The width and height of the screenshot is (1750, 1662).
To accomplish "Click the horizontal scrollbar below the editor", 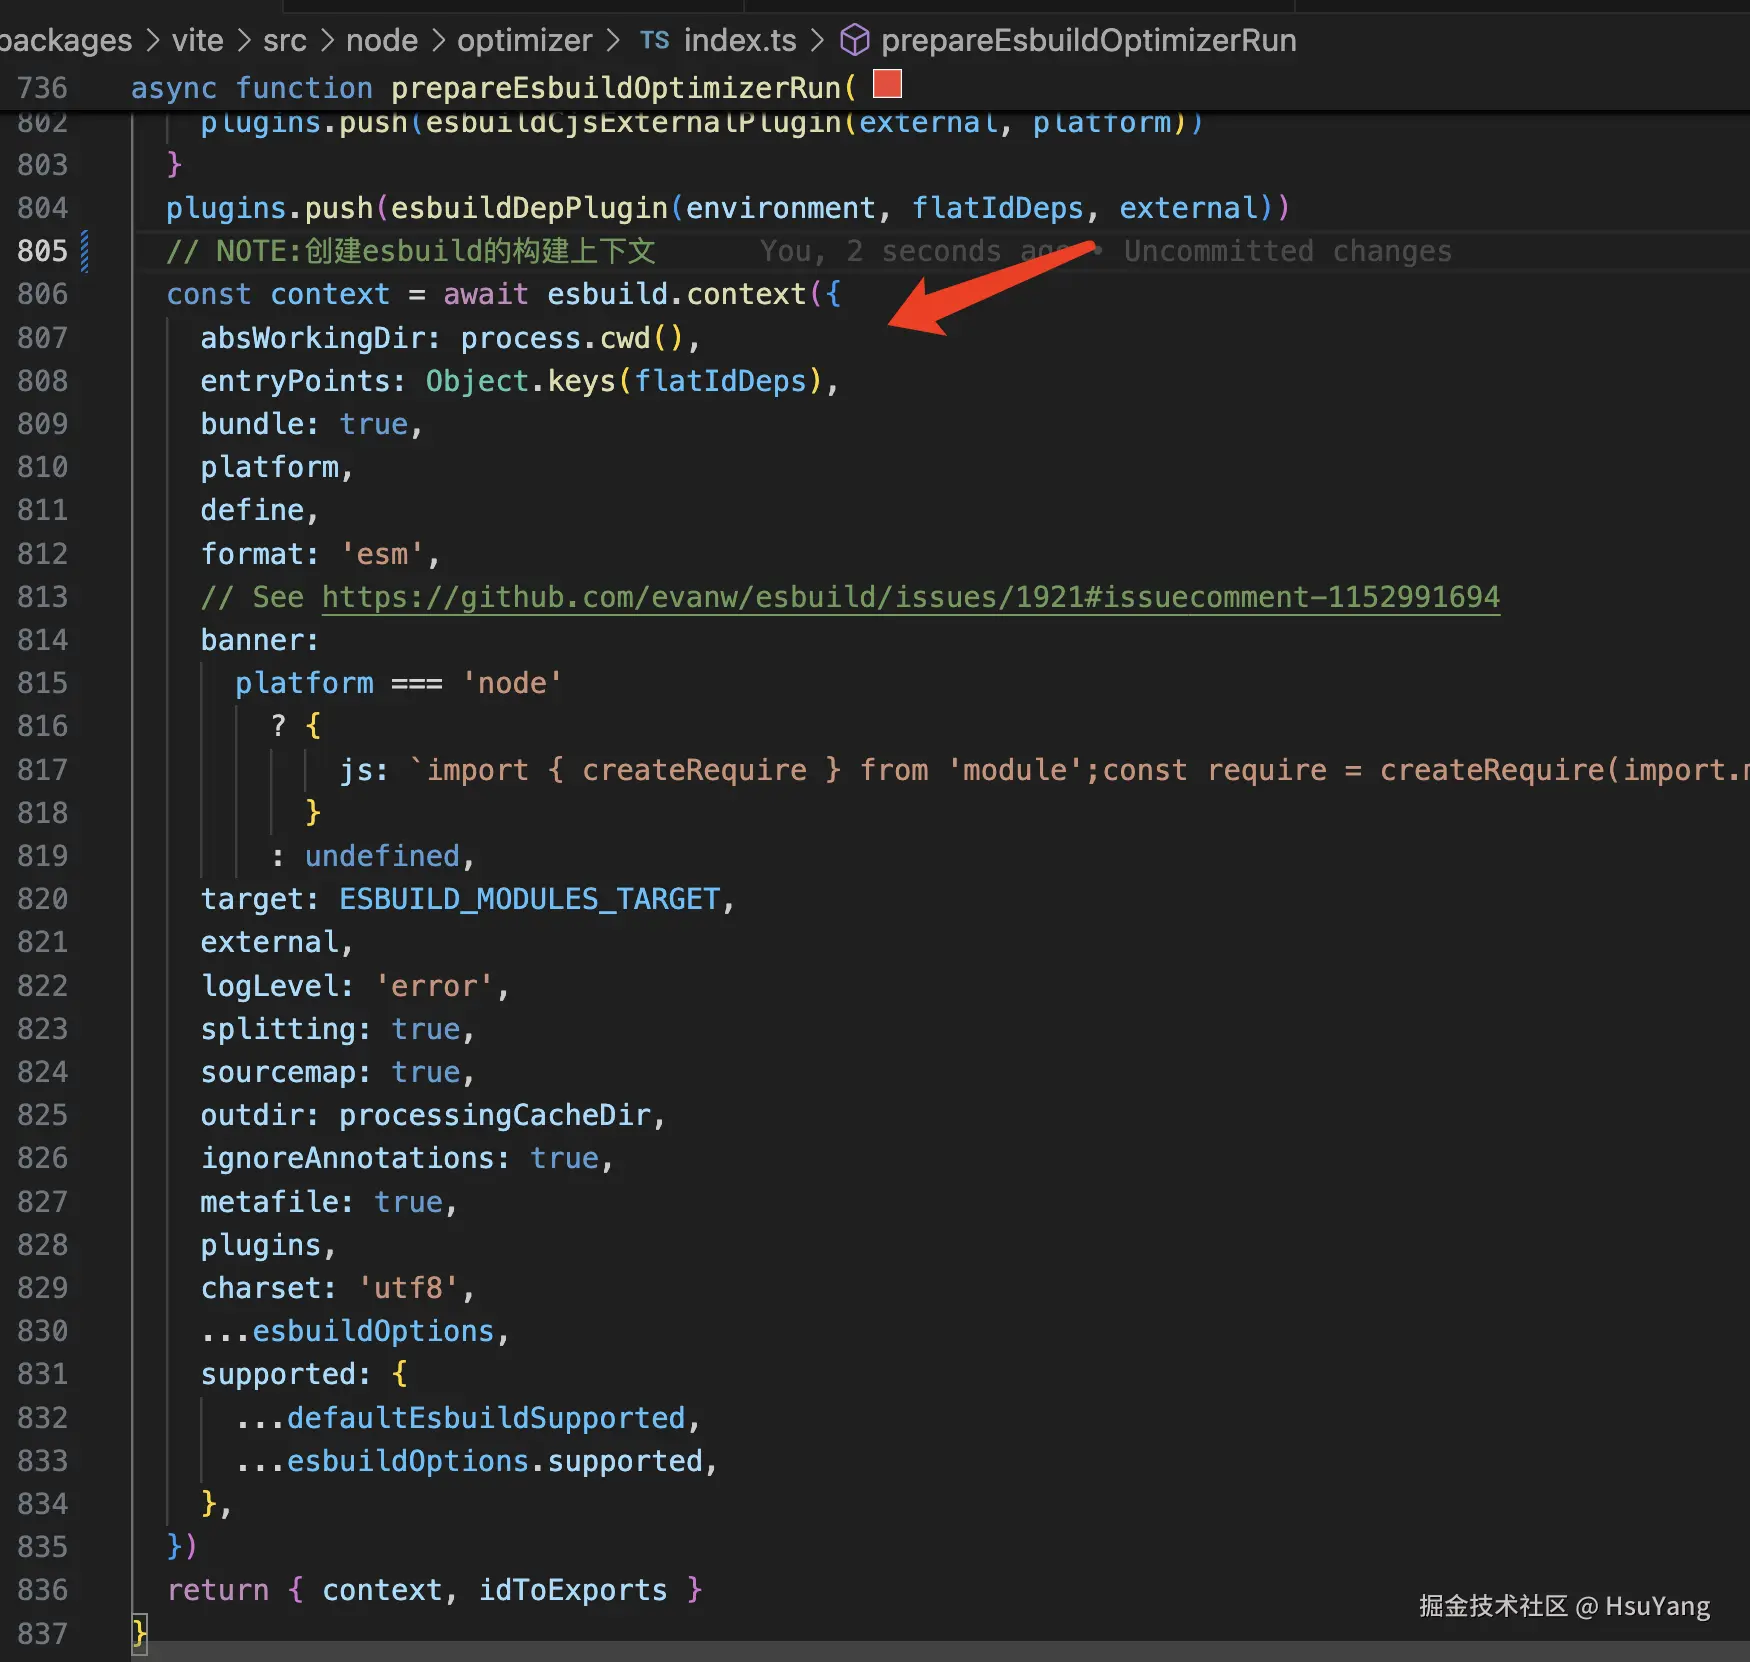I will pyautogui.click(x=940, y=1651).
